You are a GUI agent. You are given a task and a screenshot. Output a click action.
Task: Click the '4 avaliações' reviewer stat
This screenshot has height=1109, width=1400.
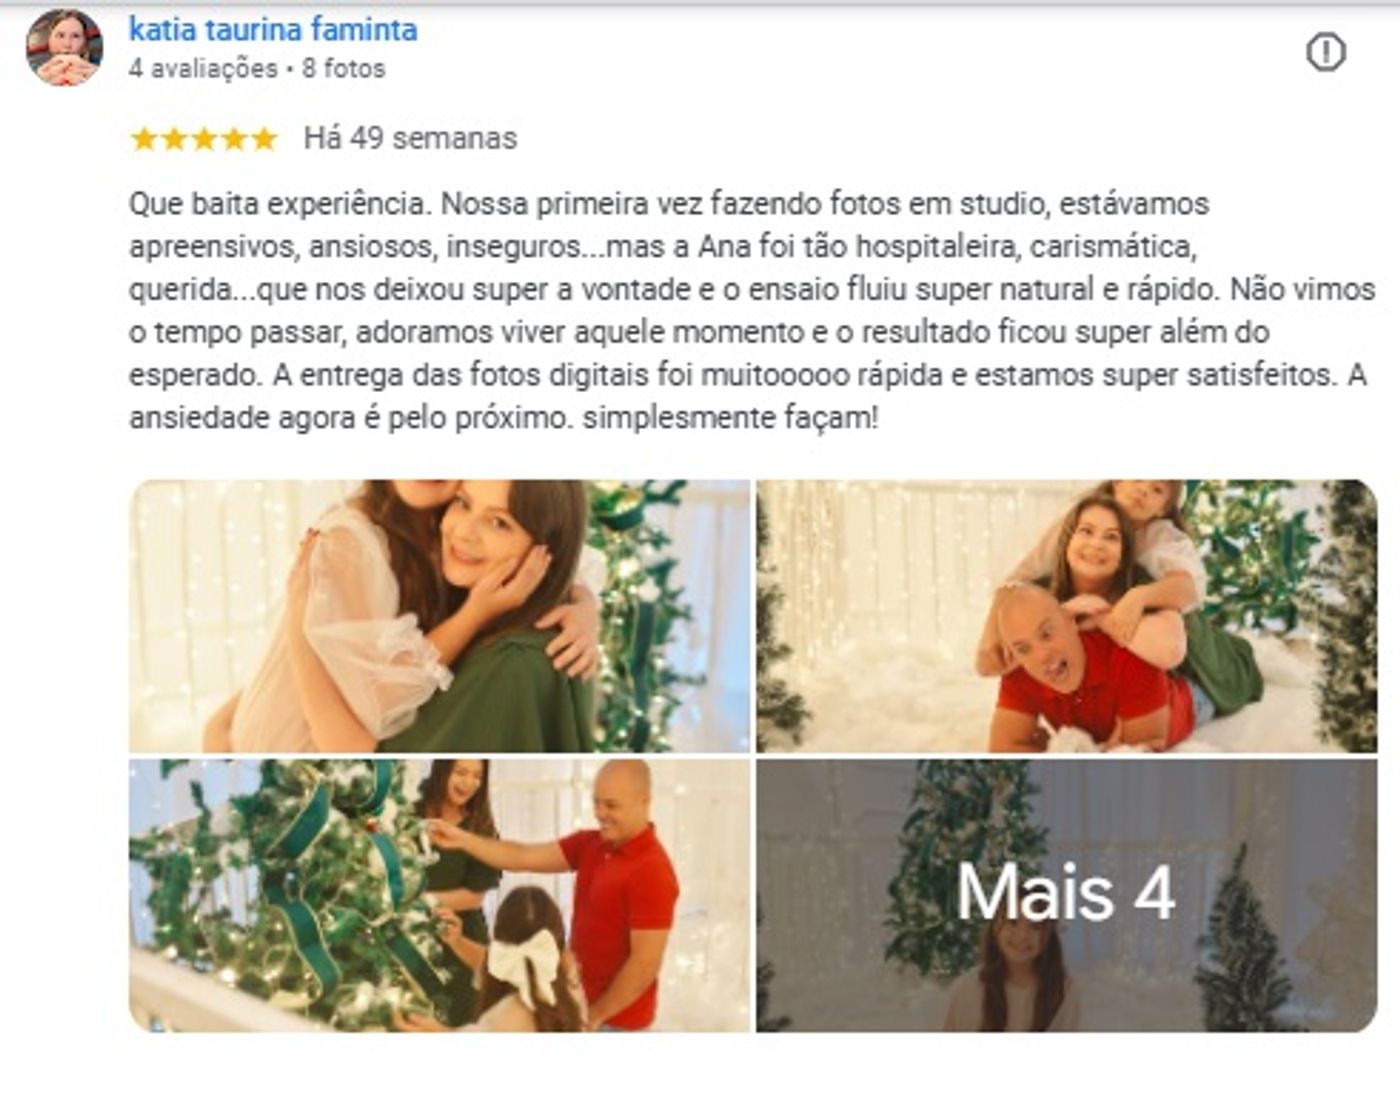[x=203, y=69]
